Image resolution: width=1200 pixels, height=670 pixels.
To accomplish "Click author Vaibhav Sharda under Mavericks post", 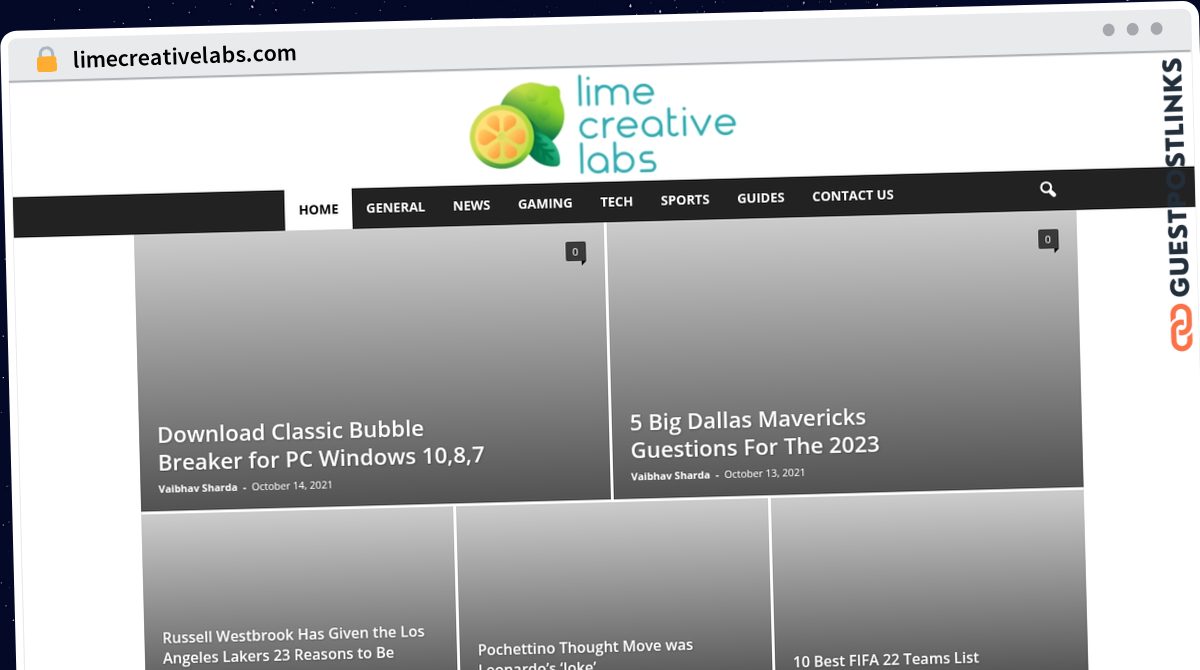I will (670, 475).
